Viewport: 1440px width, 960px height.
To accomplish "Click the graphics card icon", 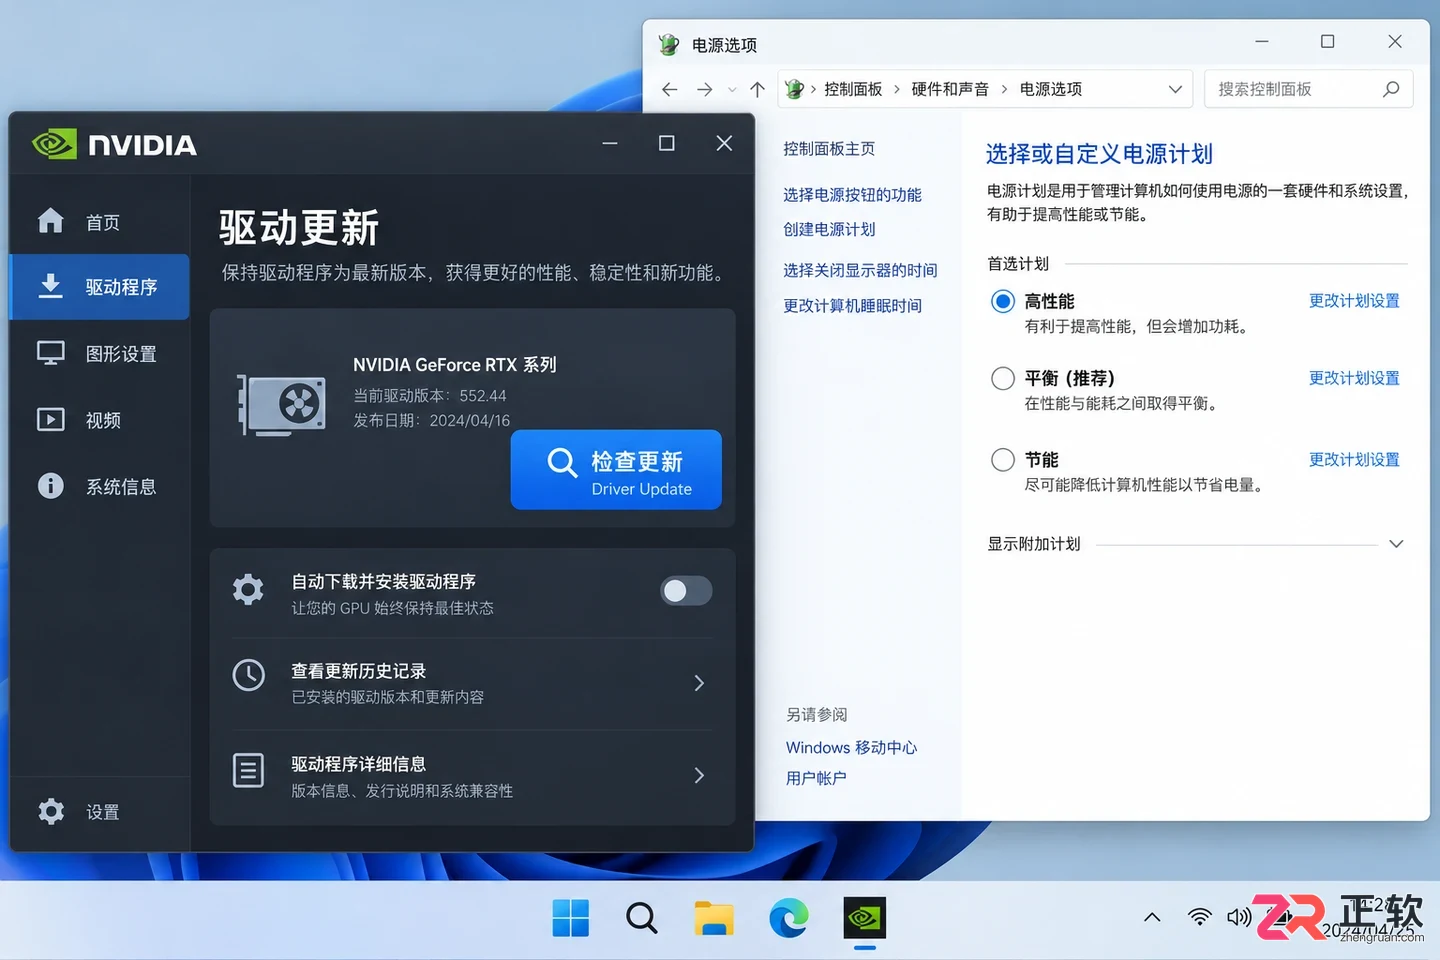I will [282, 404].
